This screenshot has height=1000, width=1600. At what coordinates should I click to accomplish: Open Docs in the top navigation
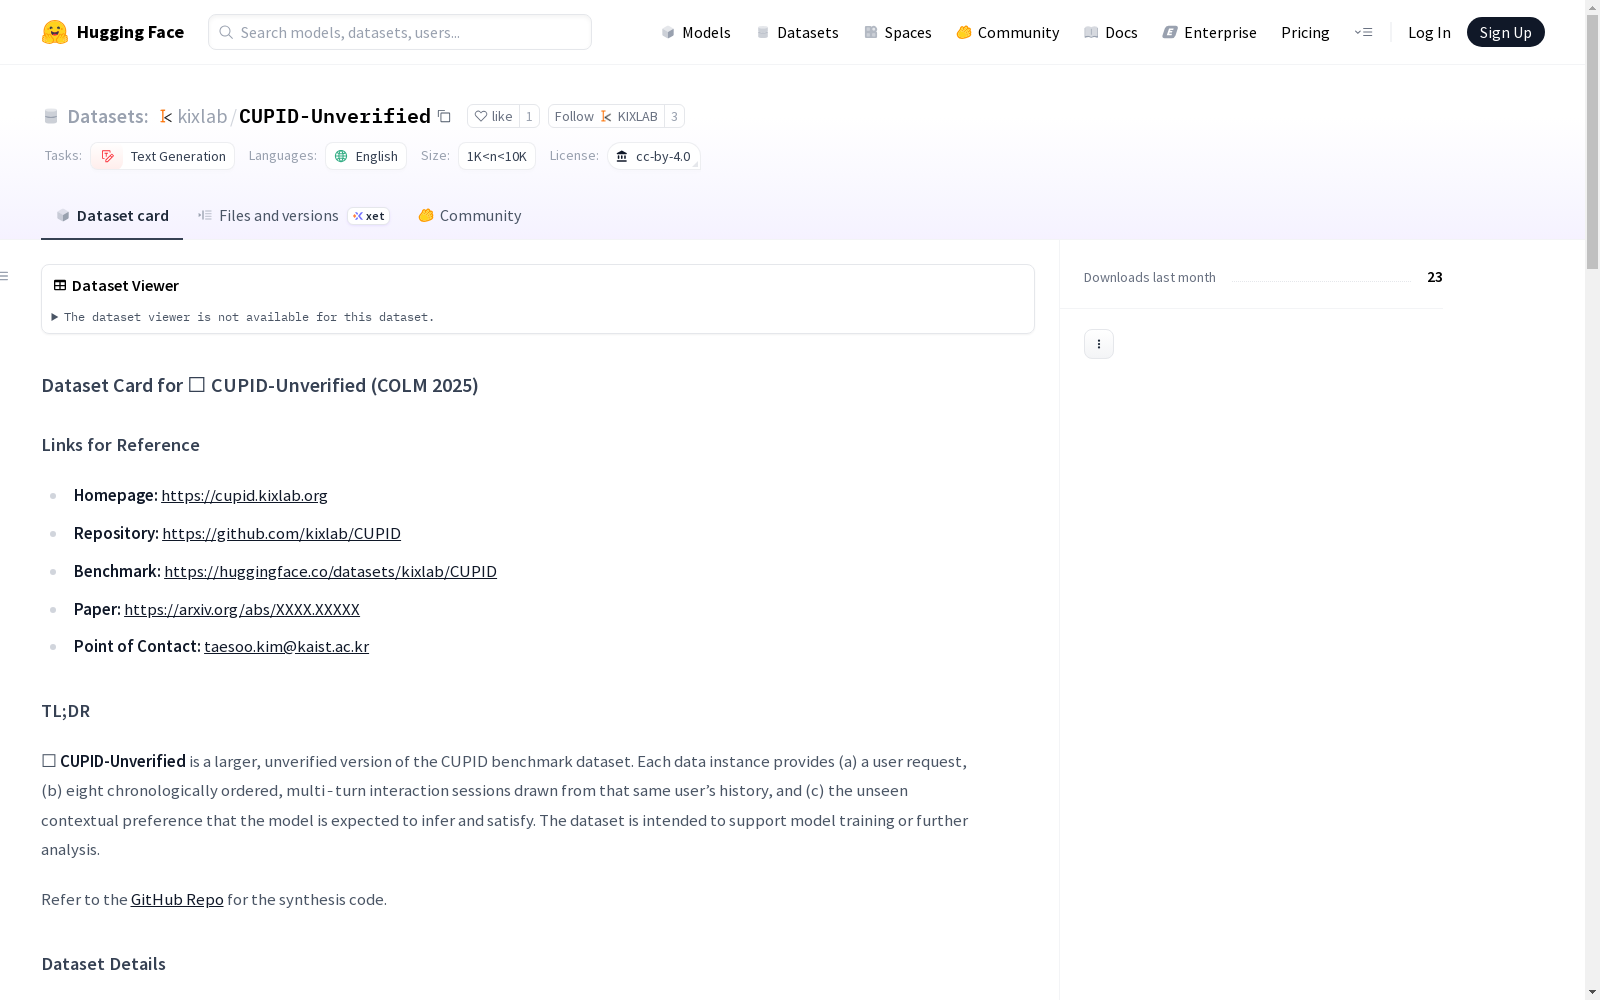point(1111,32)
